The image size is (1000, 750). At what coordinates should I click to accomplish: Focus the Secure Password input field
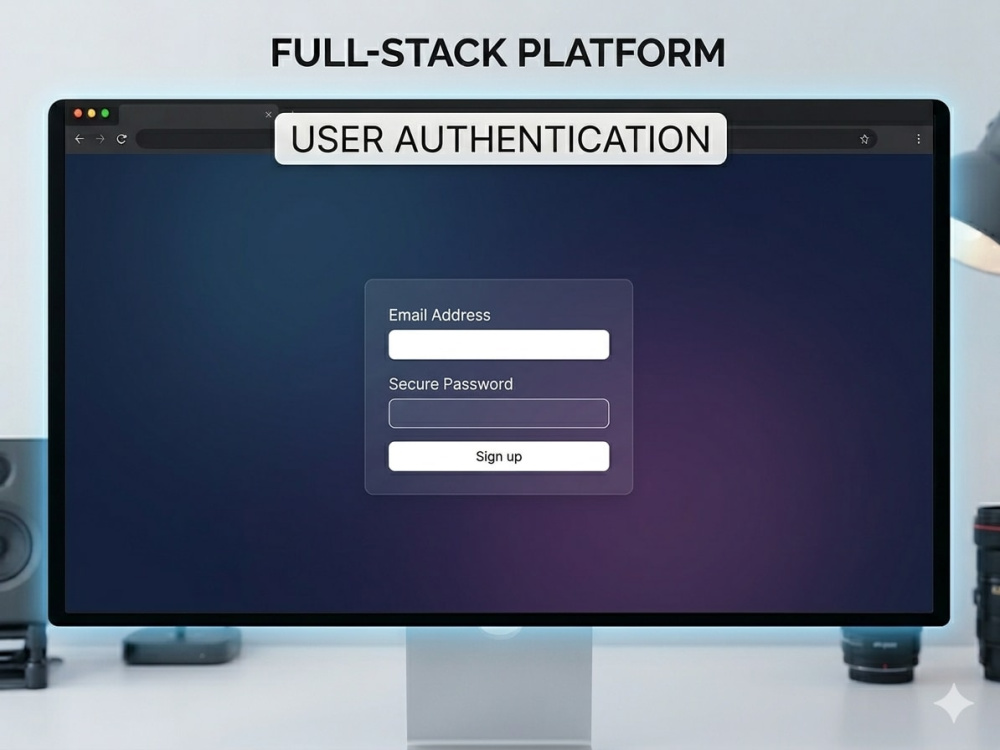499,413
